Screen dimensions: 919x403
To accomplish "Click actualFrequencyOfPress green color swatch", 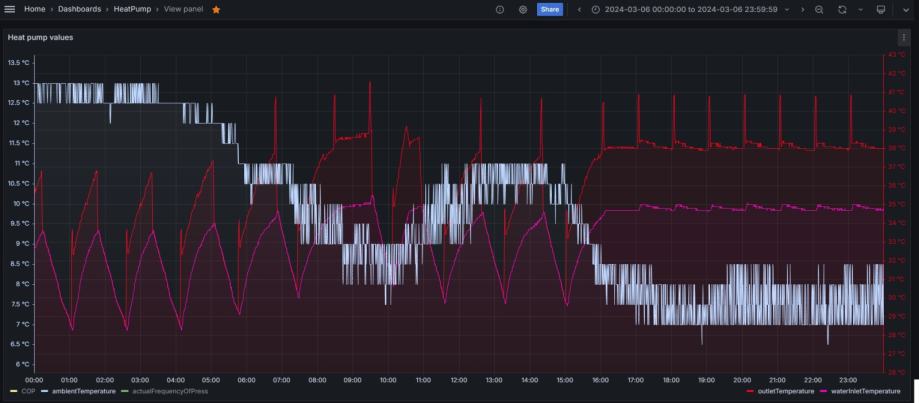I will coord(124,391).
